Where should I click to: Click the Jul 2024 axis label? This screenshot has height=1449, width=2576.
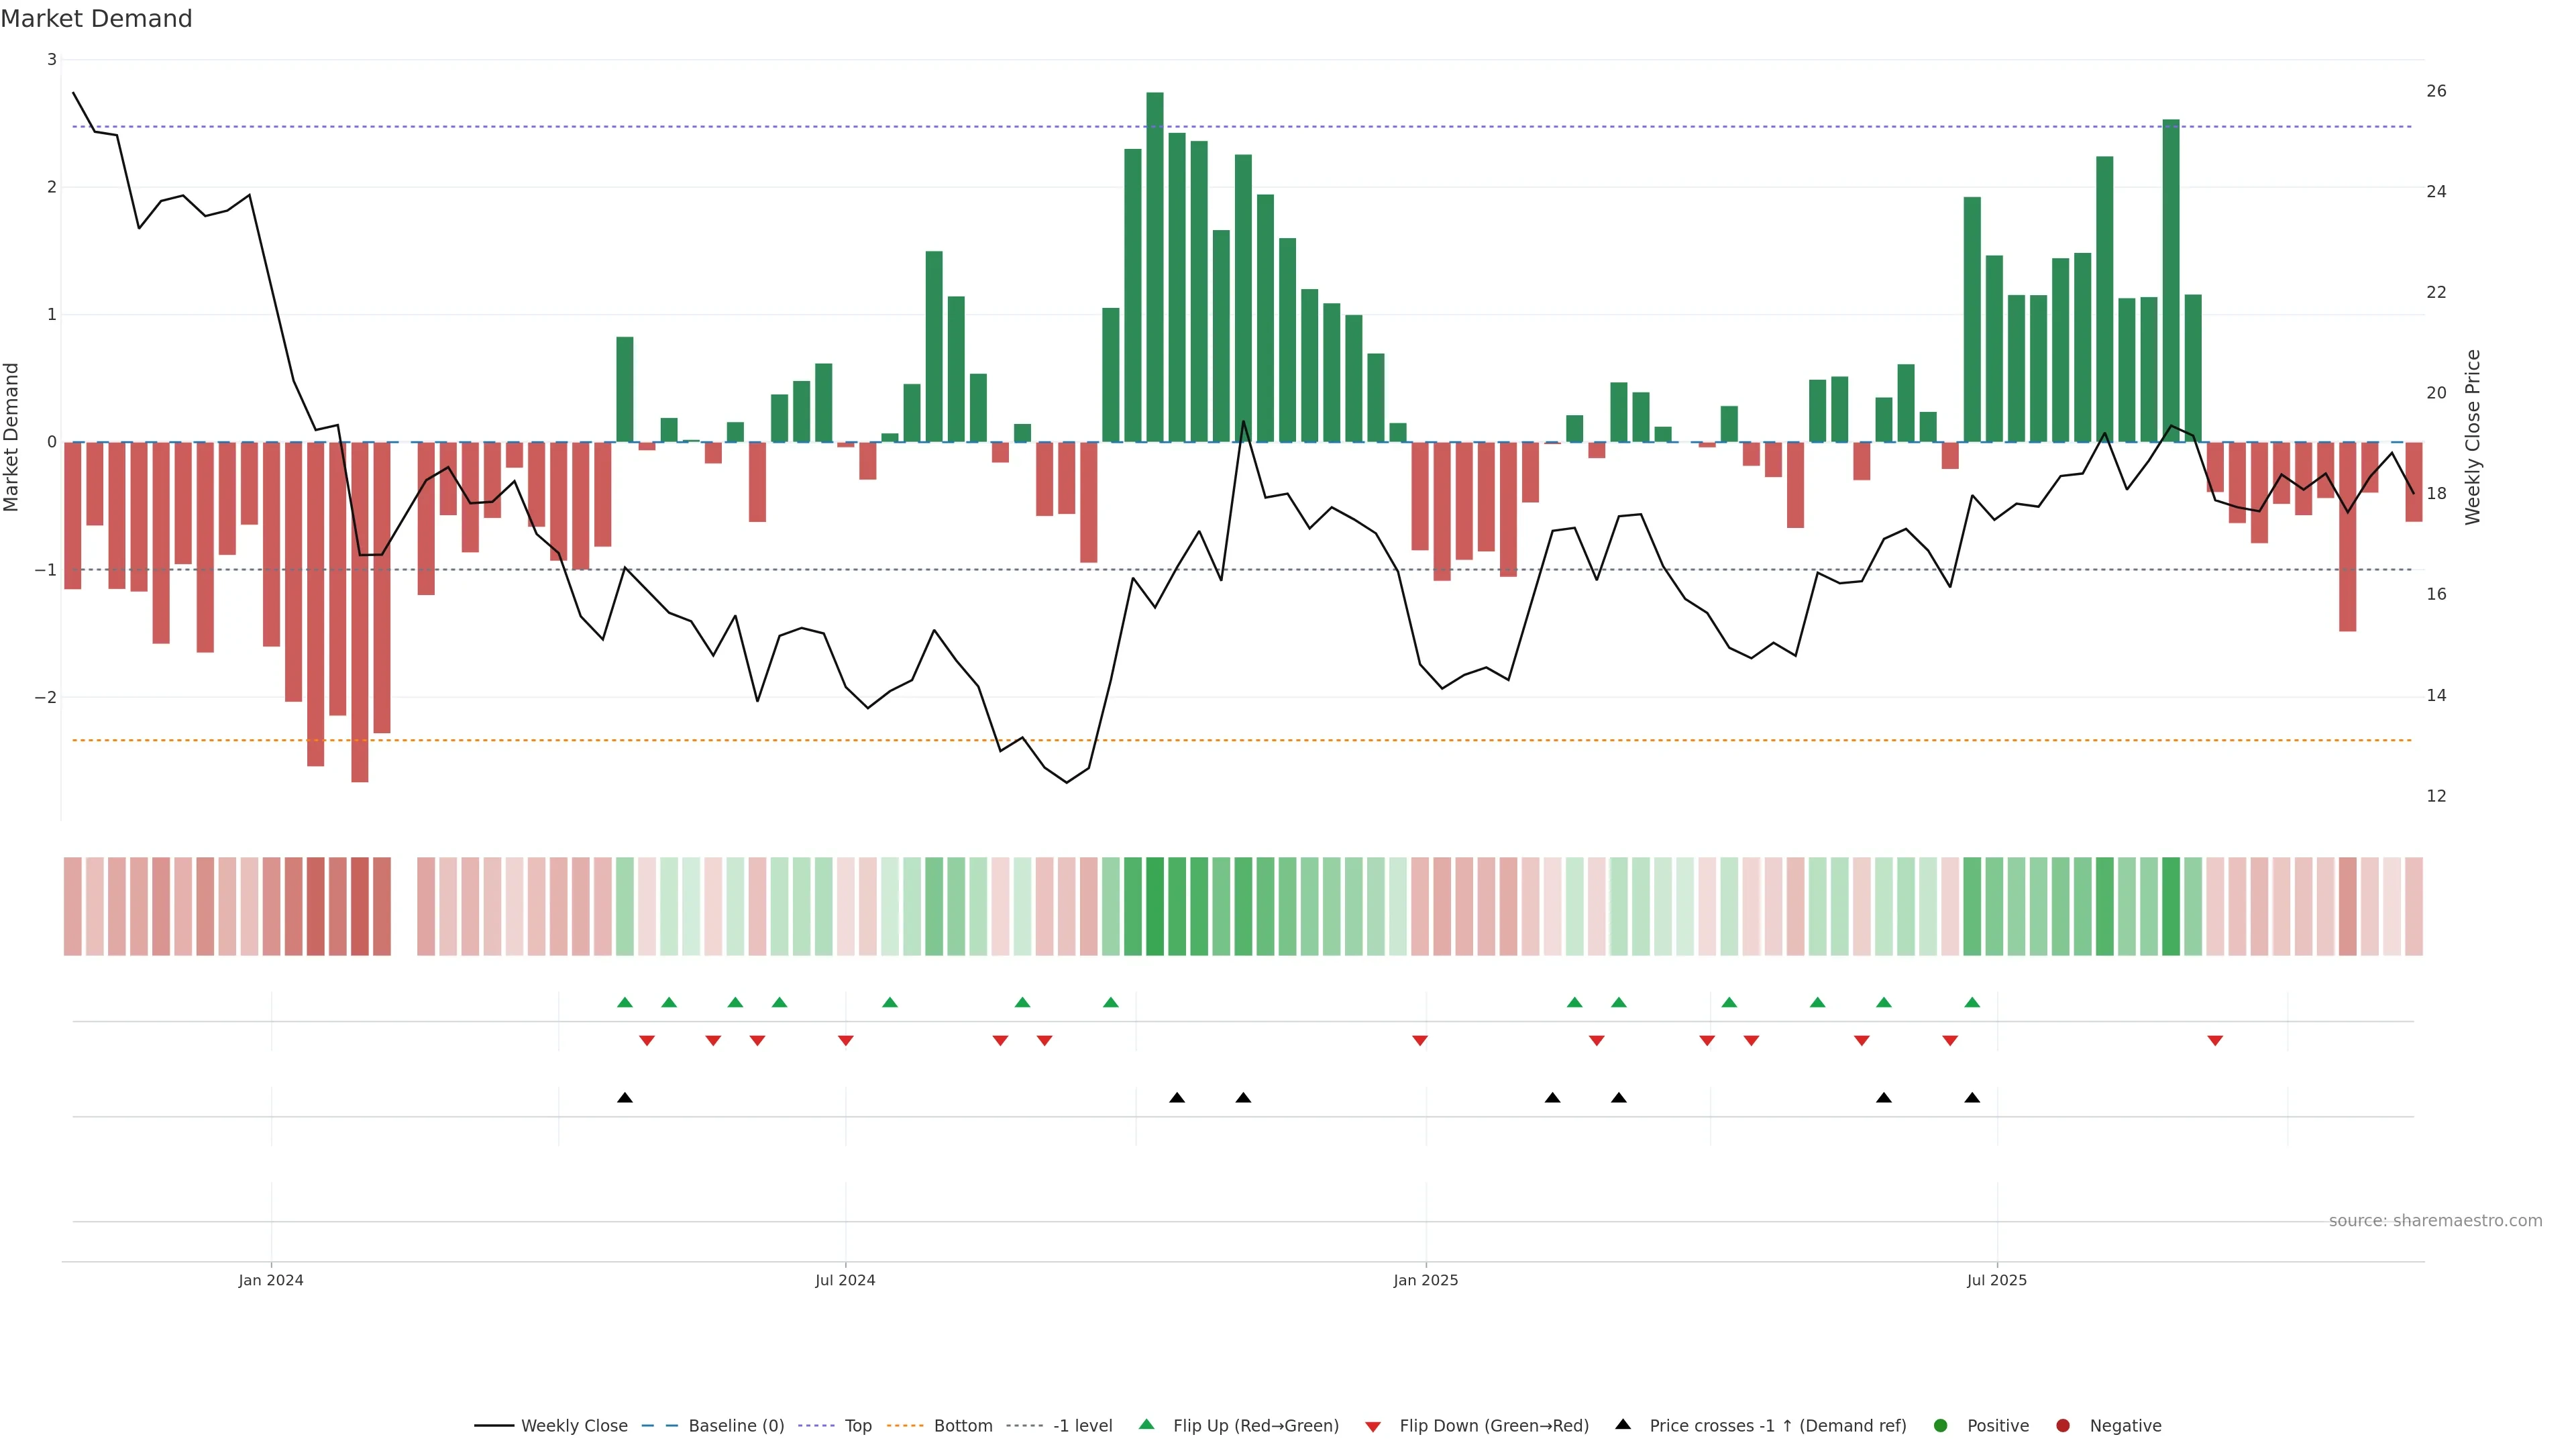click(845, 1281)
